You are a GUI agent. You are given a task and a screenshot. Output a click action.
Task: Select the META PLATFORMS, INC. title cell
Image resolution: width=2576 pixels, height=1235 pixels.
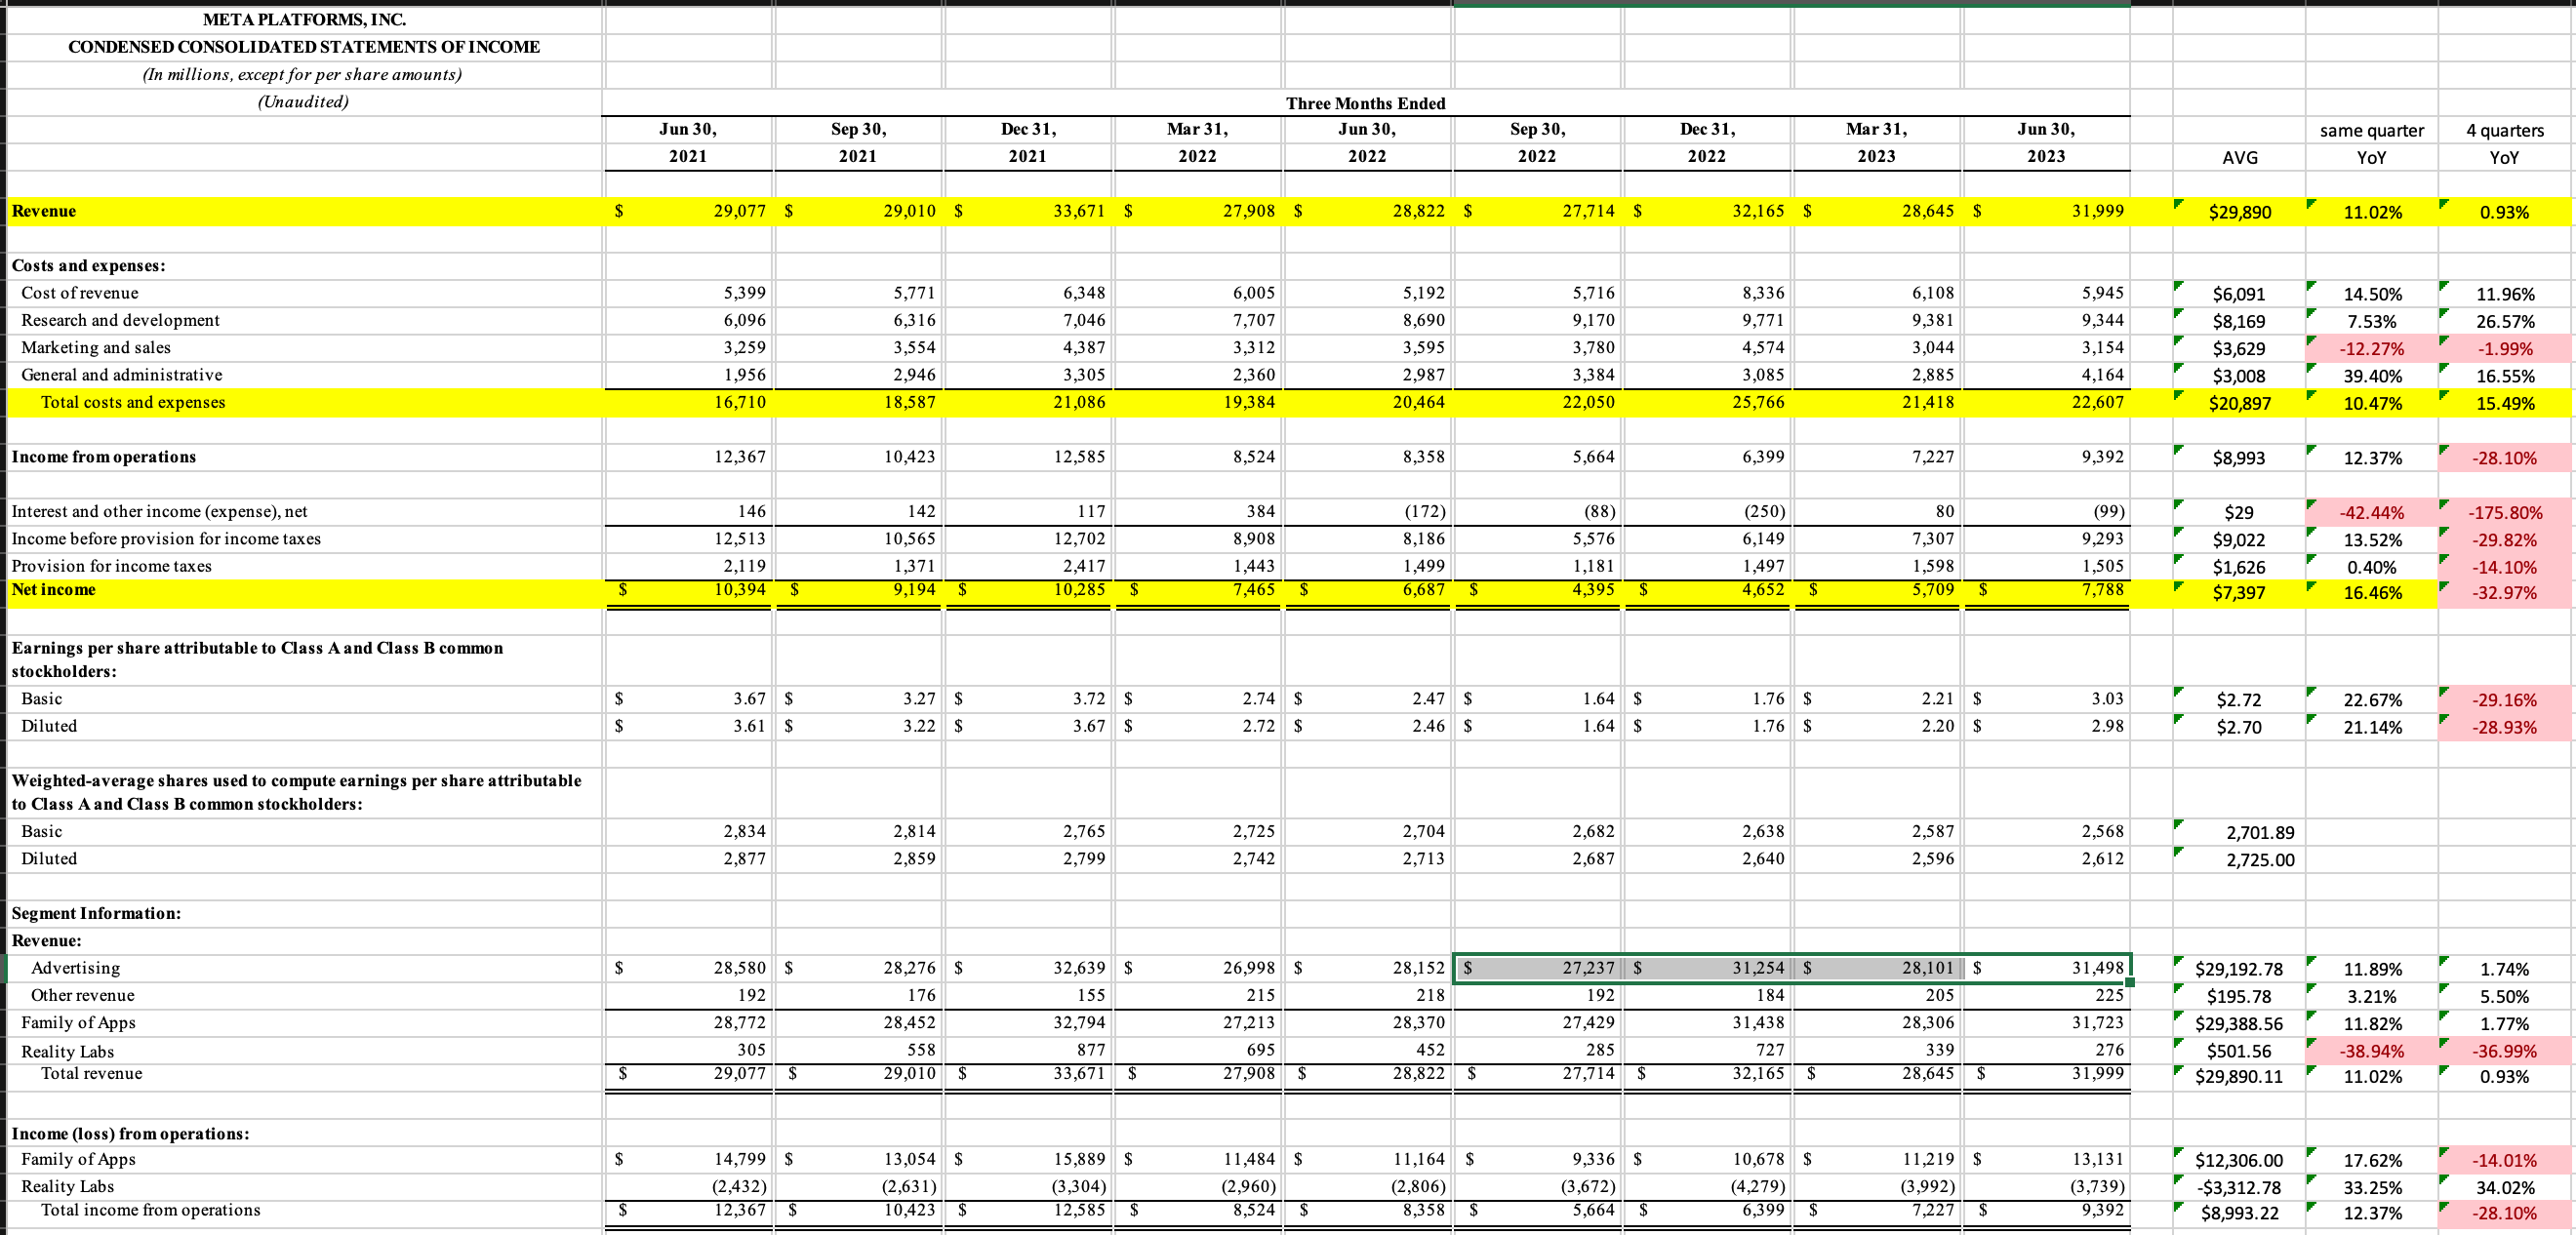click(304, 19)
